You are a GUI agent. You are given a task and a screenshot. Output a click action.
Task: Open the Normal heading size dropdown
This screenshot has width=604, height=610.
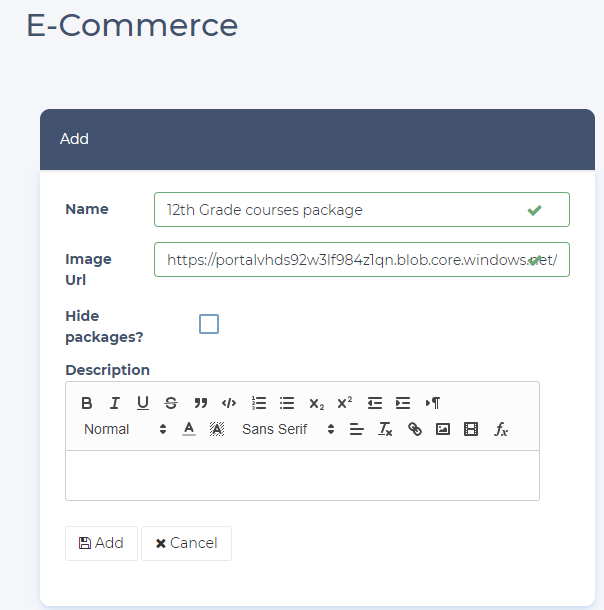click(125, 429)
